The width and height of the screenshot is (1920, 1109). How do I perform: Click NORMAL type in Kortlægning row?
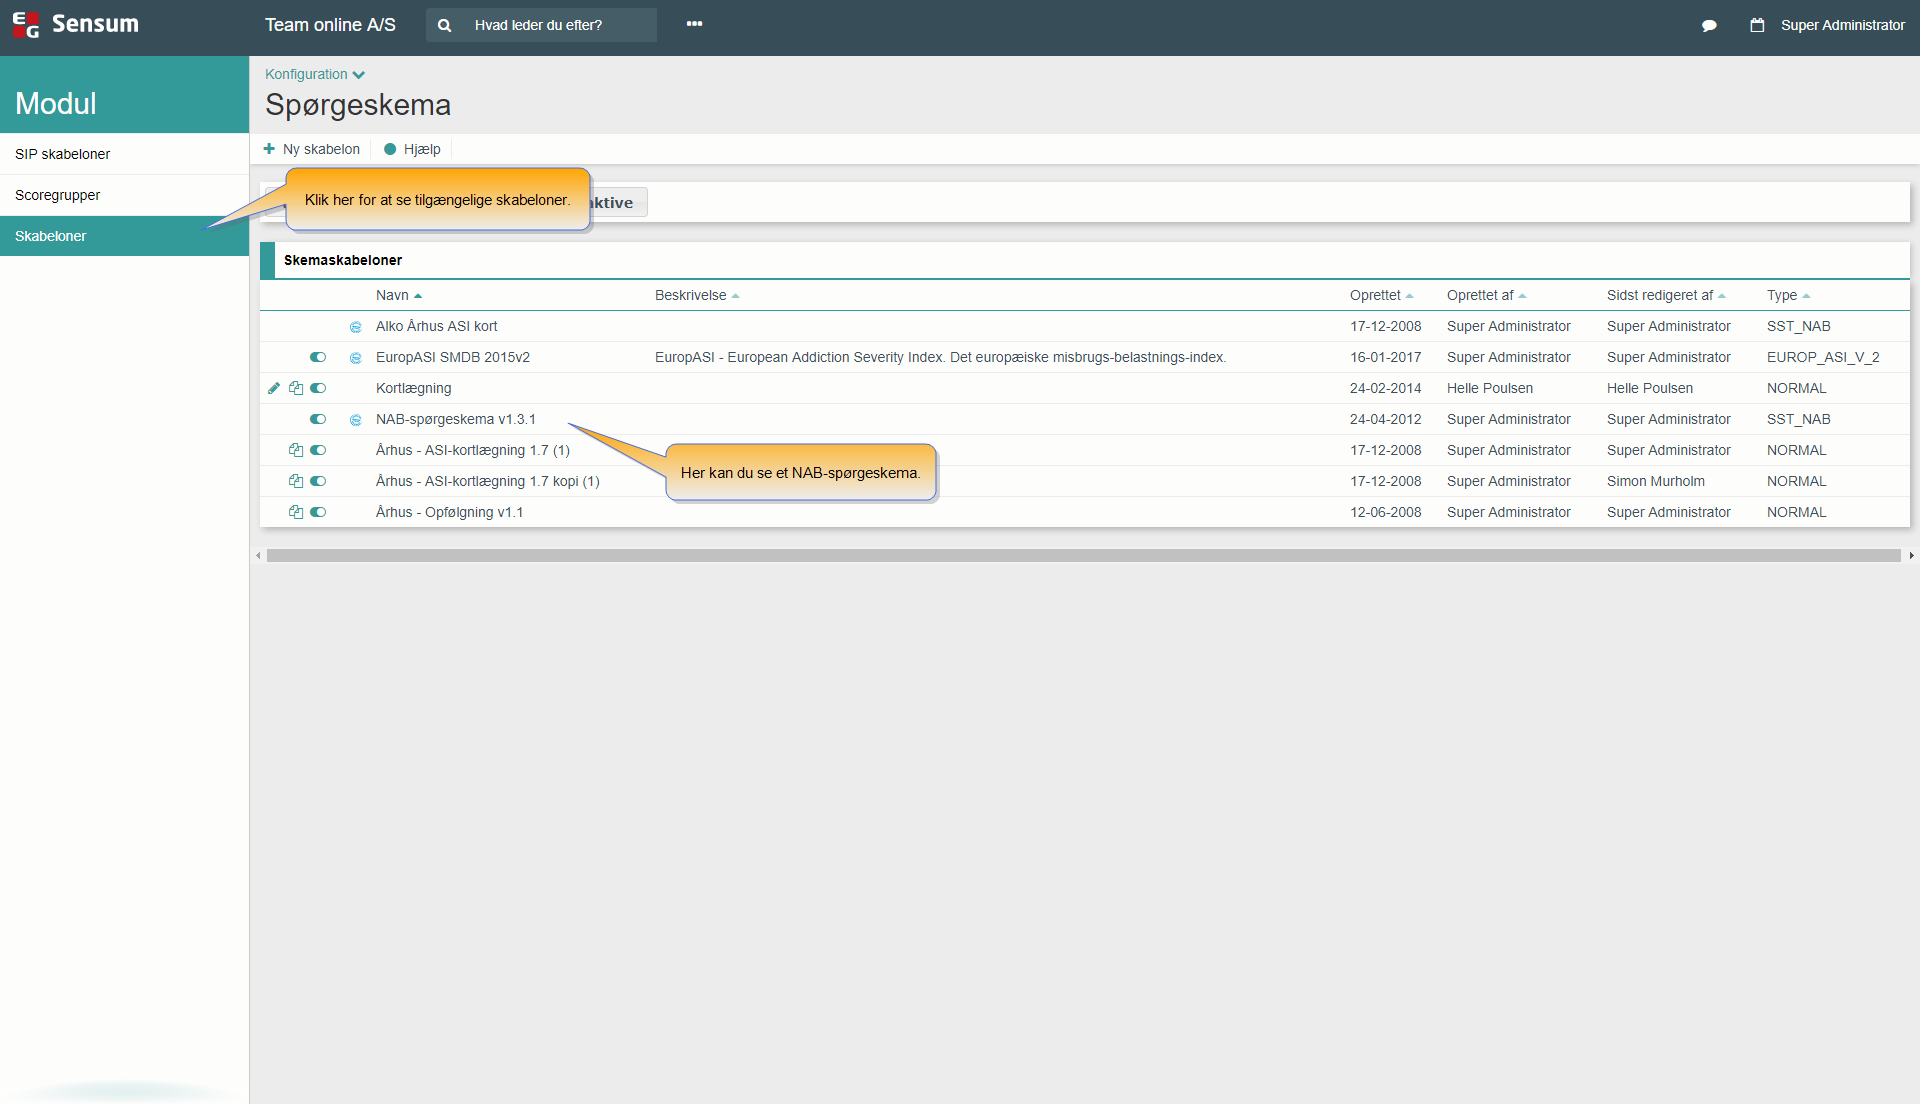[x=1797, y=388]
